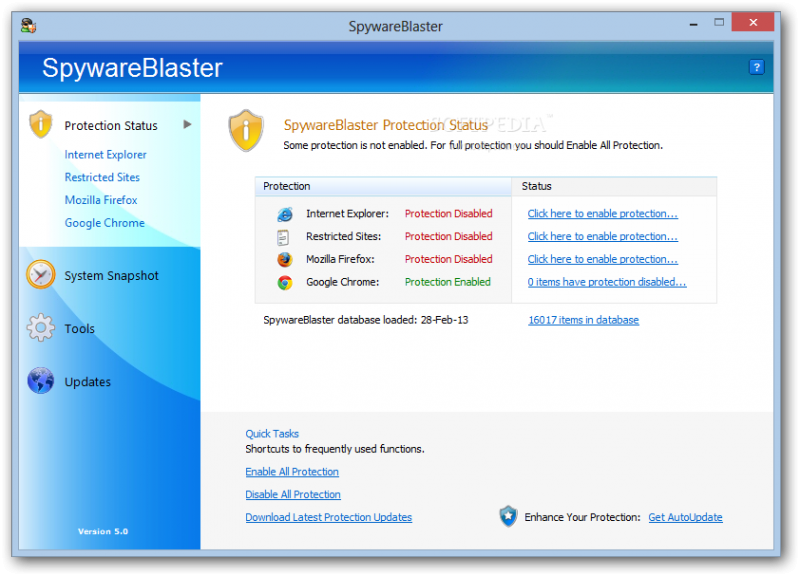Image resolution: width=800 pixels, height=576 pixels.
Task: Minimize the SpywareBlaster window
Action: 693,24
